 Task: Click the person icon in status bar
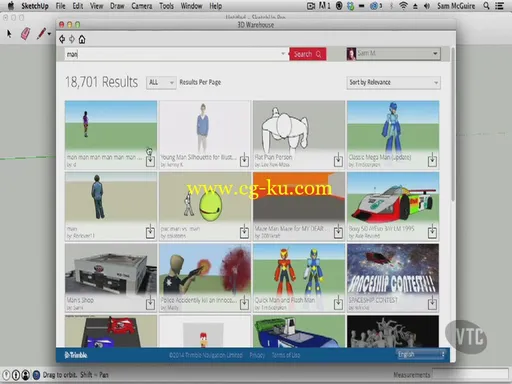(x=25, y=375)
